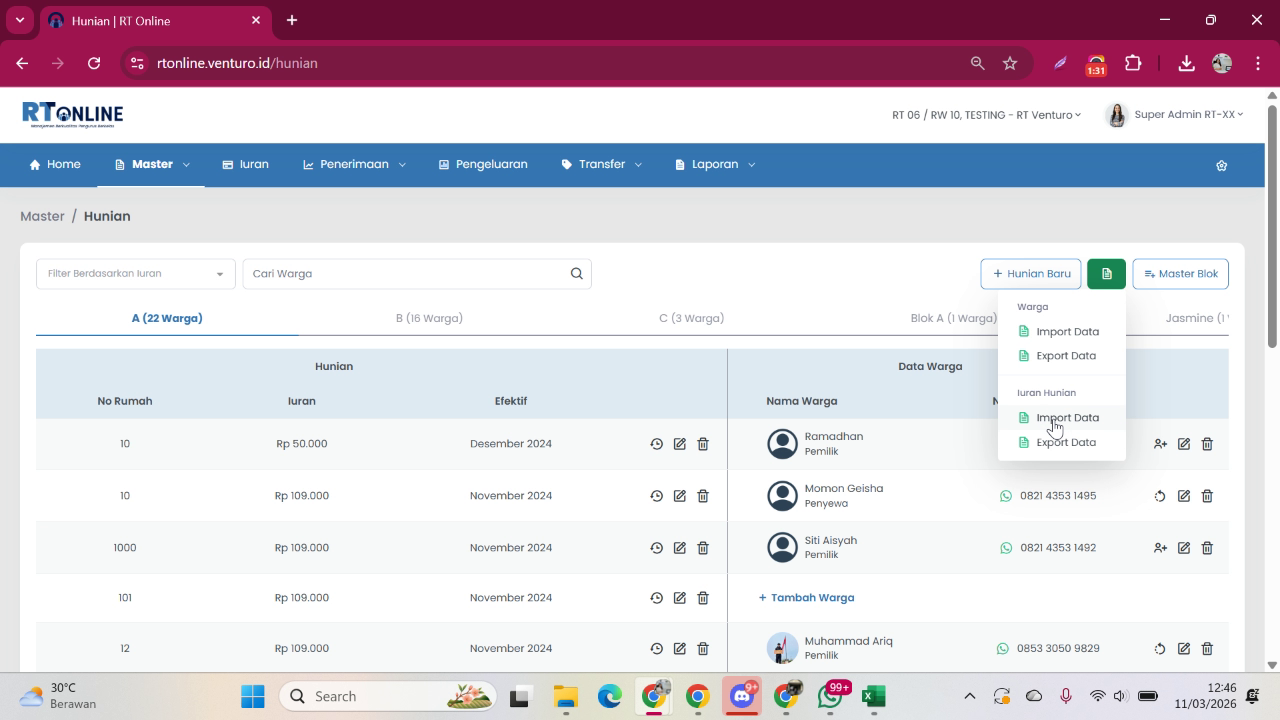Click Master breadcrumb link
Image resolution: width=1280 pixels, height=720 pixels.
42,216
